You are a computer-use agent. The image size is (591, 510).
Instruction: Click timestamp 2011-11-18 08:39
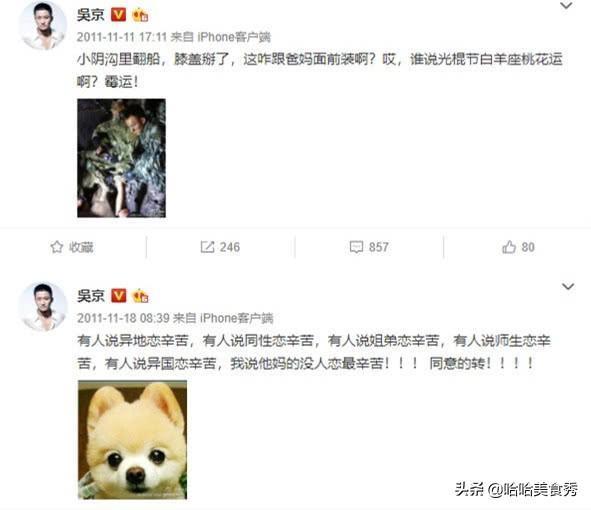(x=123, y=318)
